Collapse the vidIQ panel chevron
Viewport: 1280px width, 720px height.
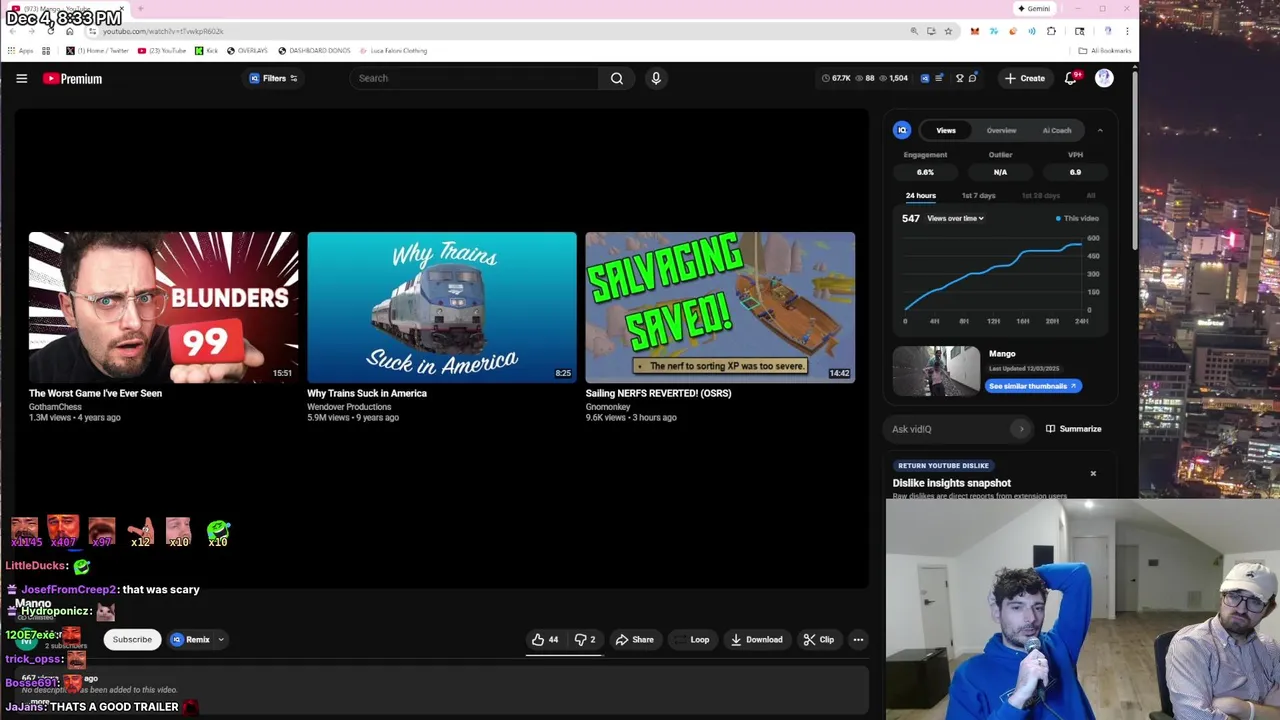click(1100, 130)
